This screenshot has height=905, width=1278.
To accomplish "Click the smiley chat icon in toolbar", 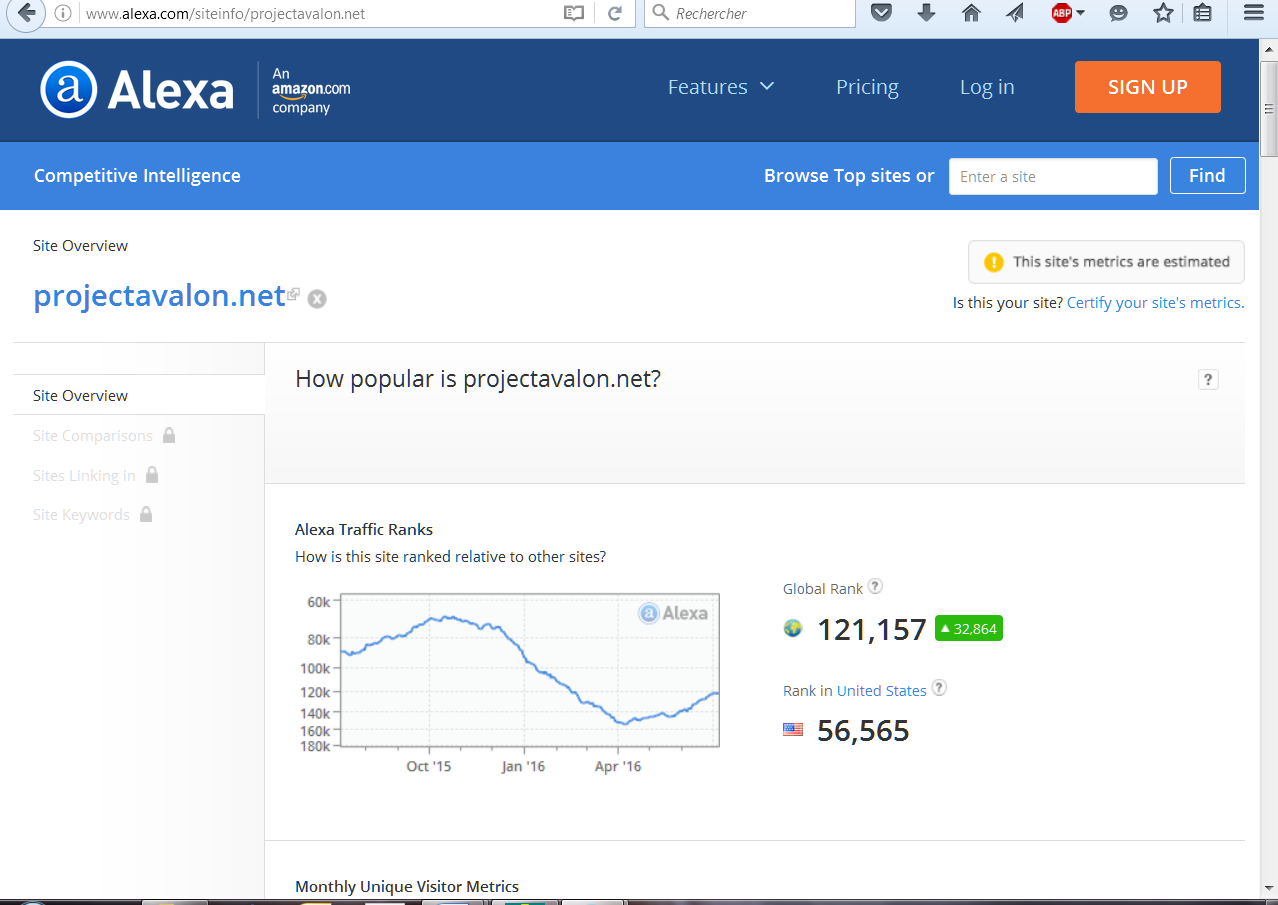I will (1119, 13).
